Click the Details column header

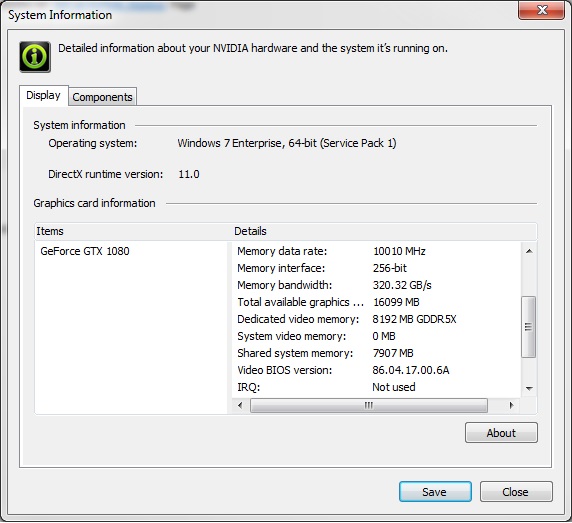tap(384, 231)
